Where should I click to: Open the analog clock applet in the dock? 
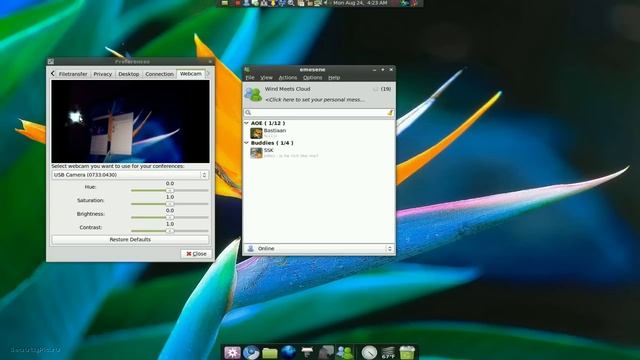click(369, 352)
